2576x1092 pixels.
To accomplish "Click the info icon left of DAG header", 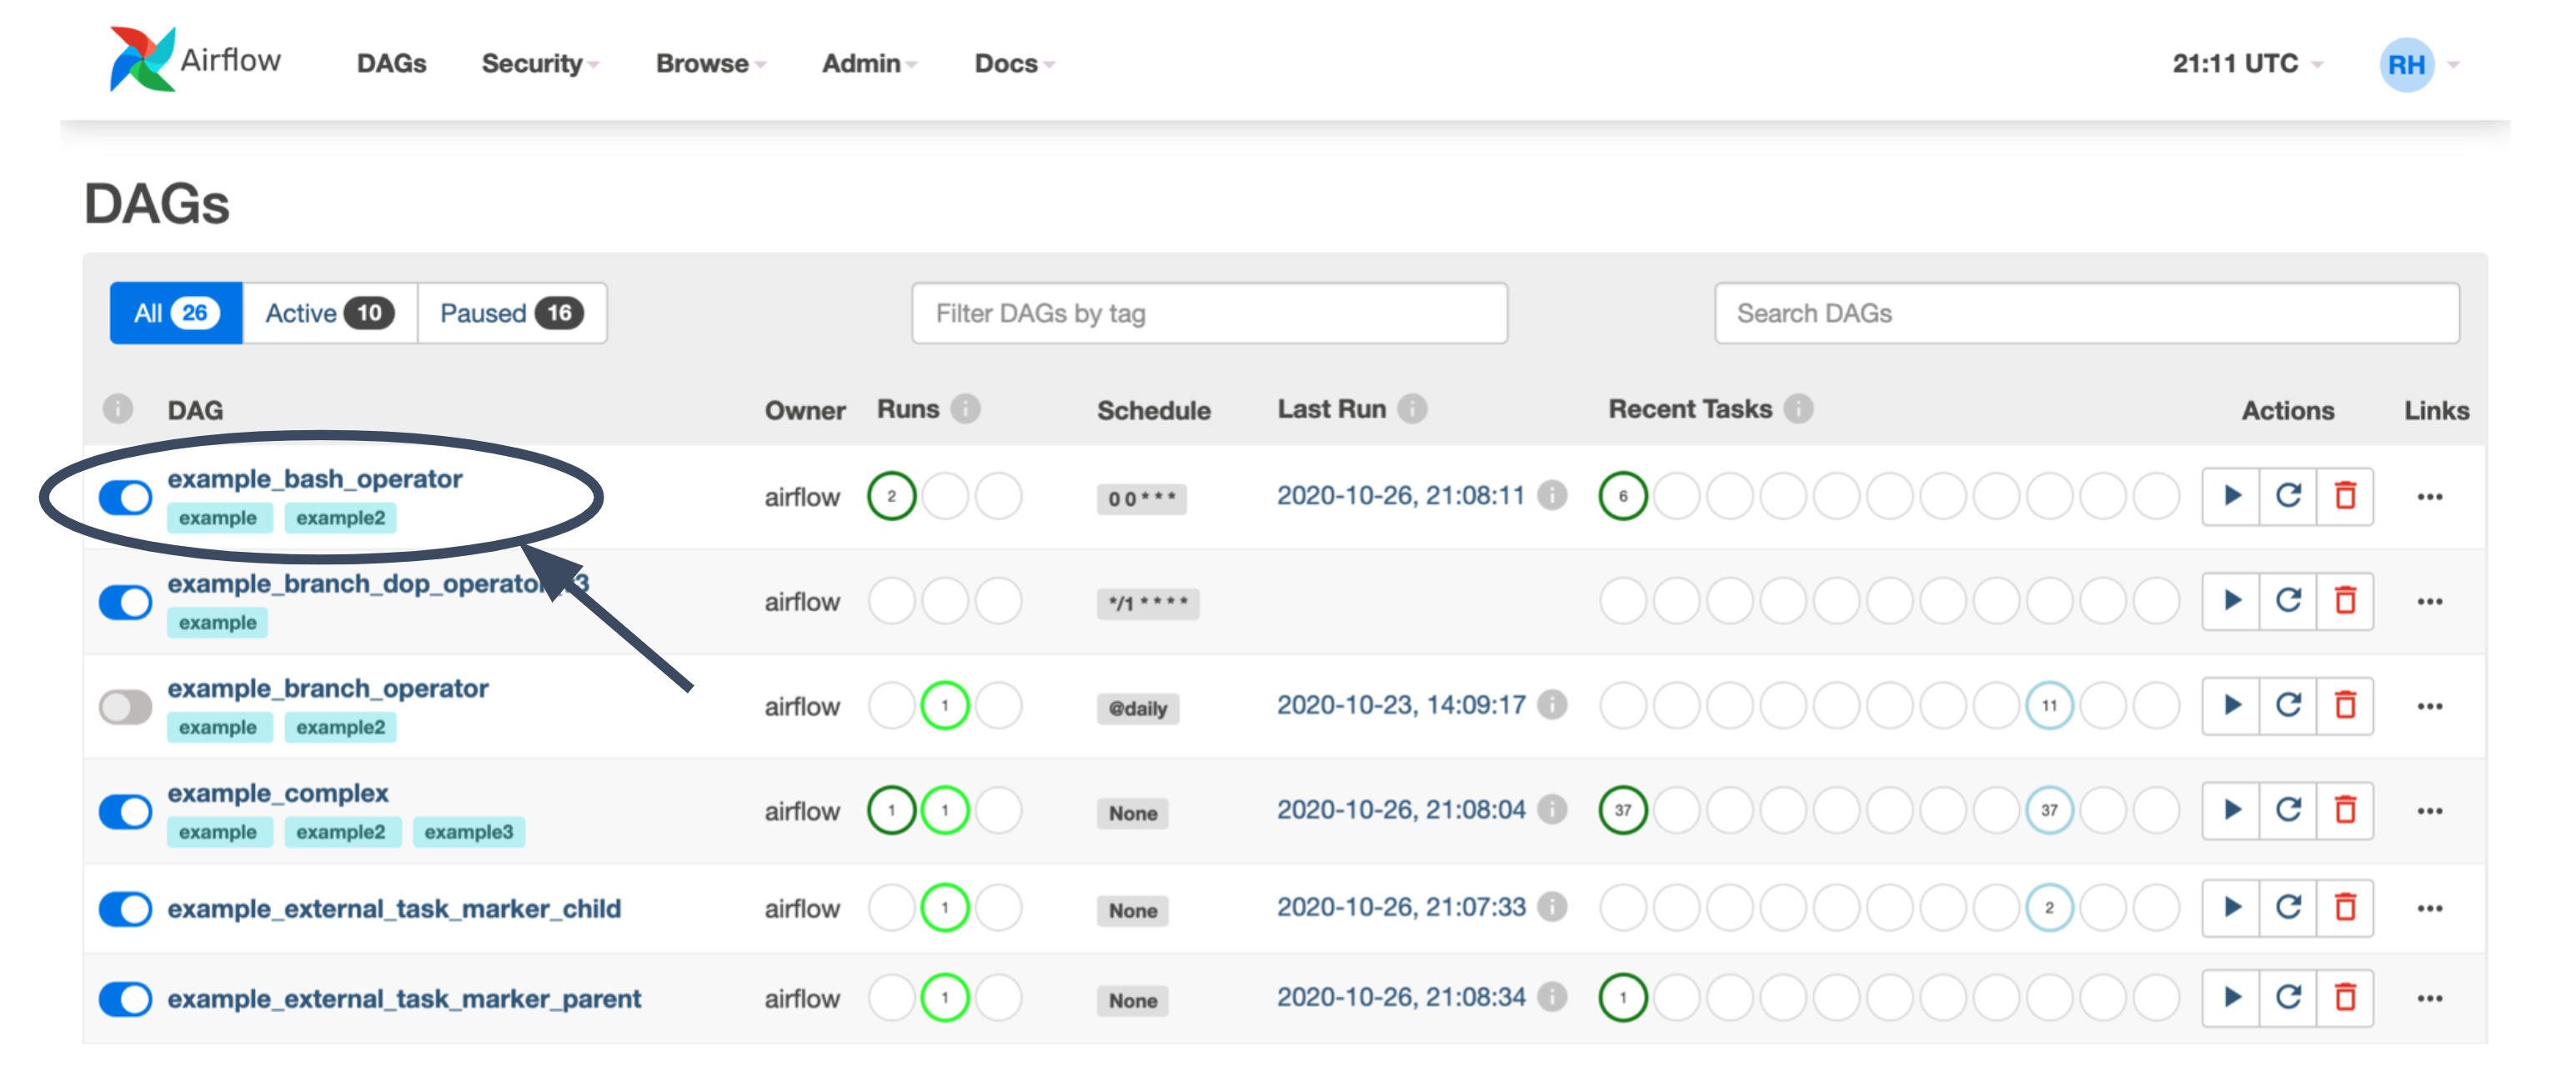I will pyautogui.click(x=118, y=409).
